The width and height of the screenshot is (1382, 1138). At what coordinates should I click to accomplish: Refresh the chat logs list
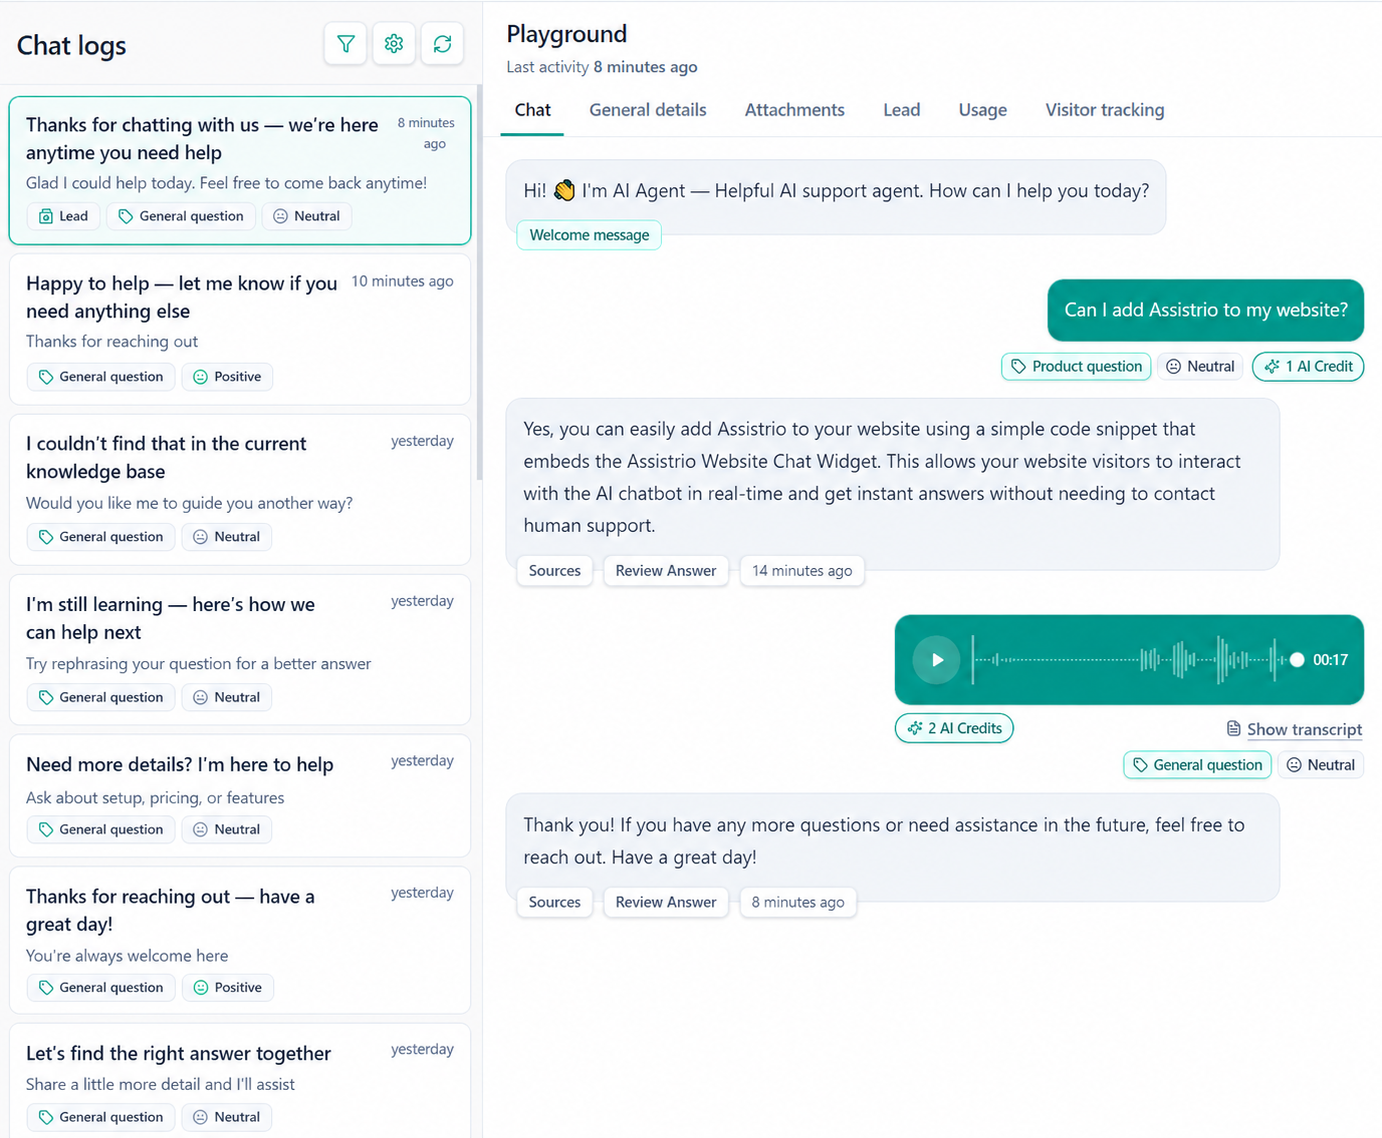click(x=442, y=44)
